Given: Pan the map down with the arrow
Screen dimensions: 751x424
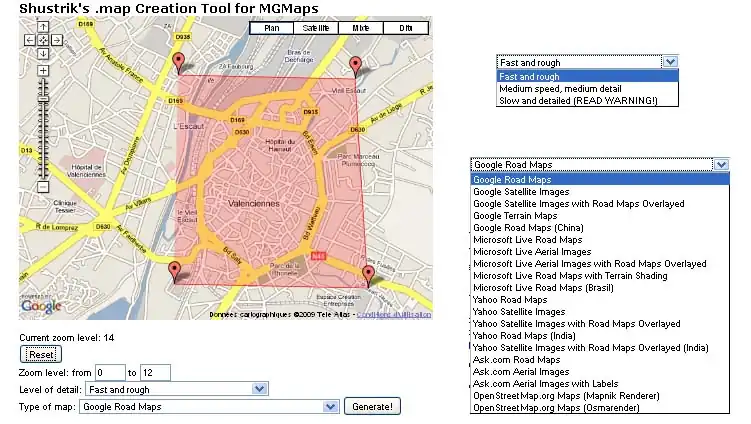Looking at the screenshot, I should point(43,54).
